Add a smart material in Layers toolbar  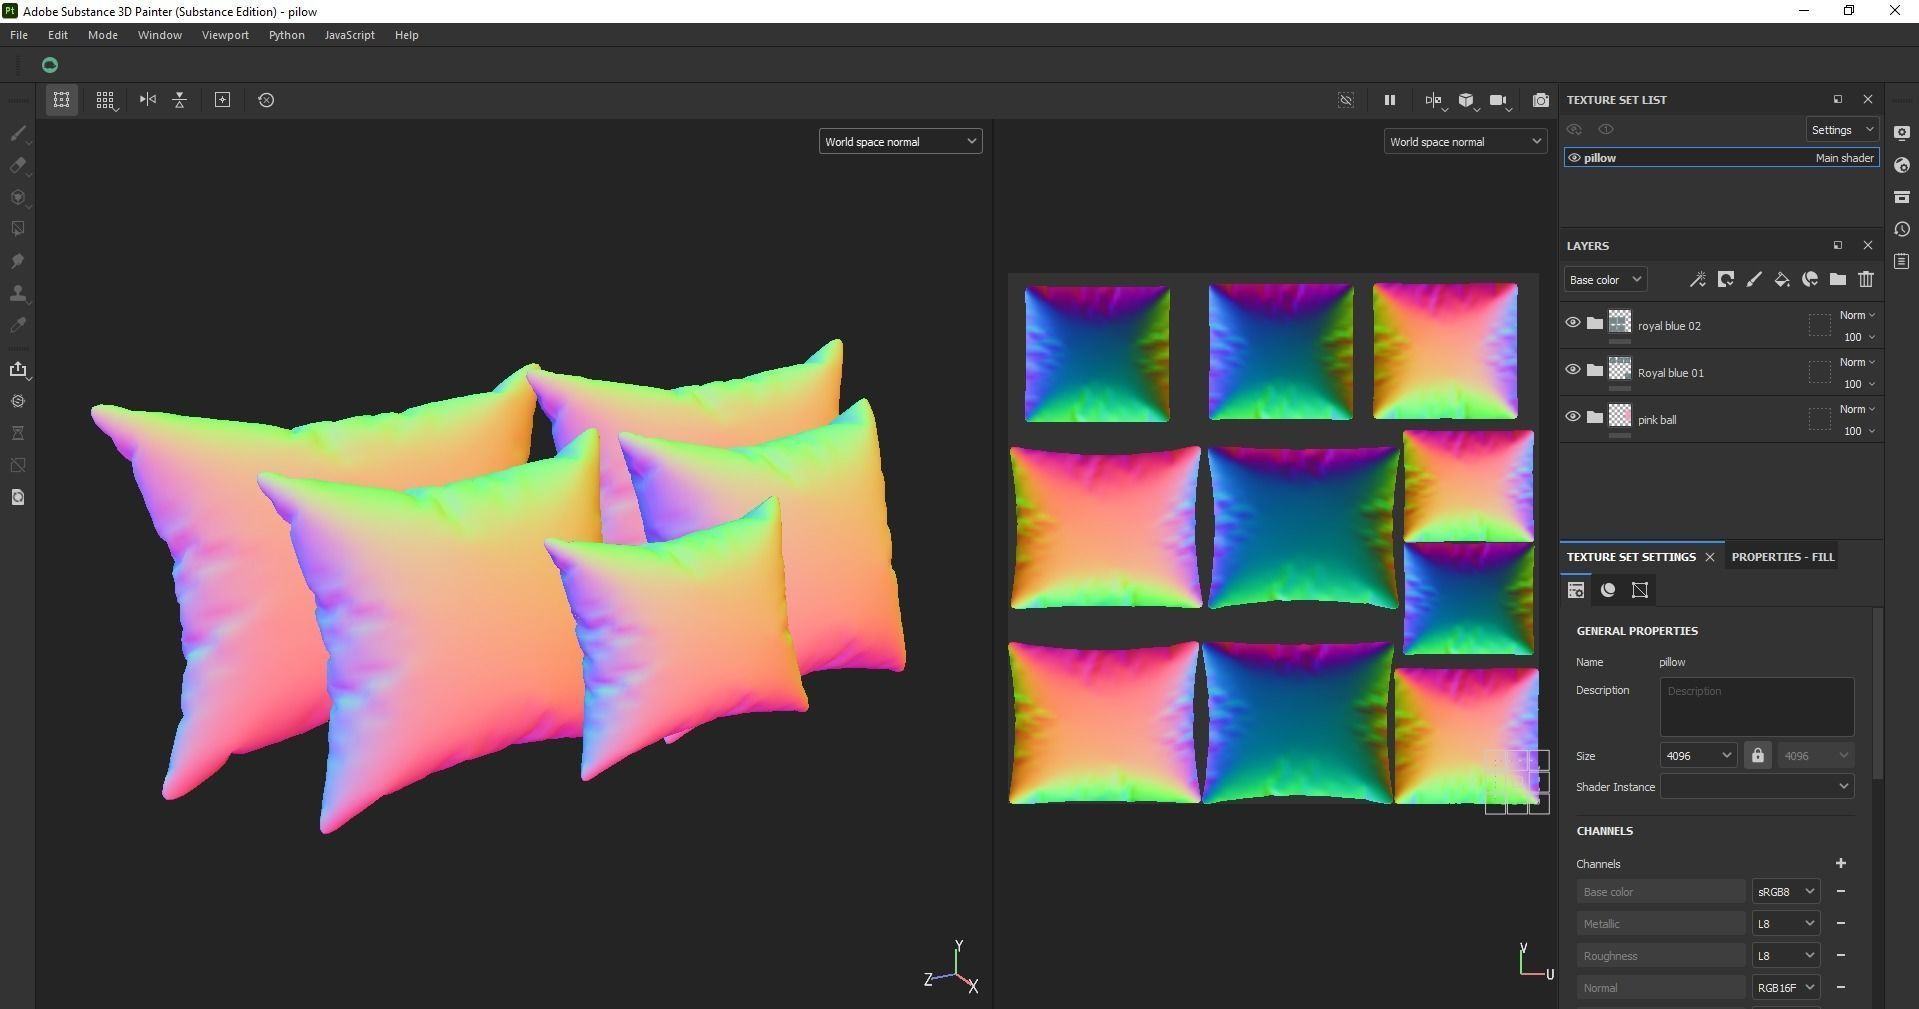pyautogui.click(x=1809, y=280)
